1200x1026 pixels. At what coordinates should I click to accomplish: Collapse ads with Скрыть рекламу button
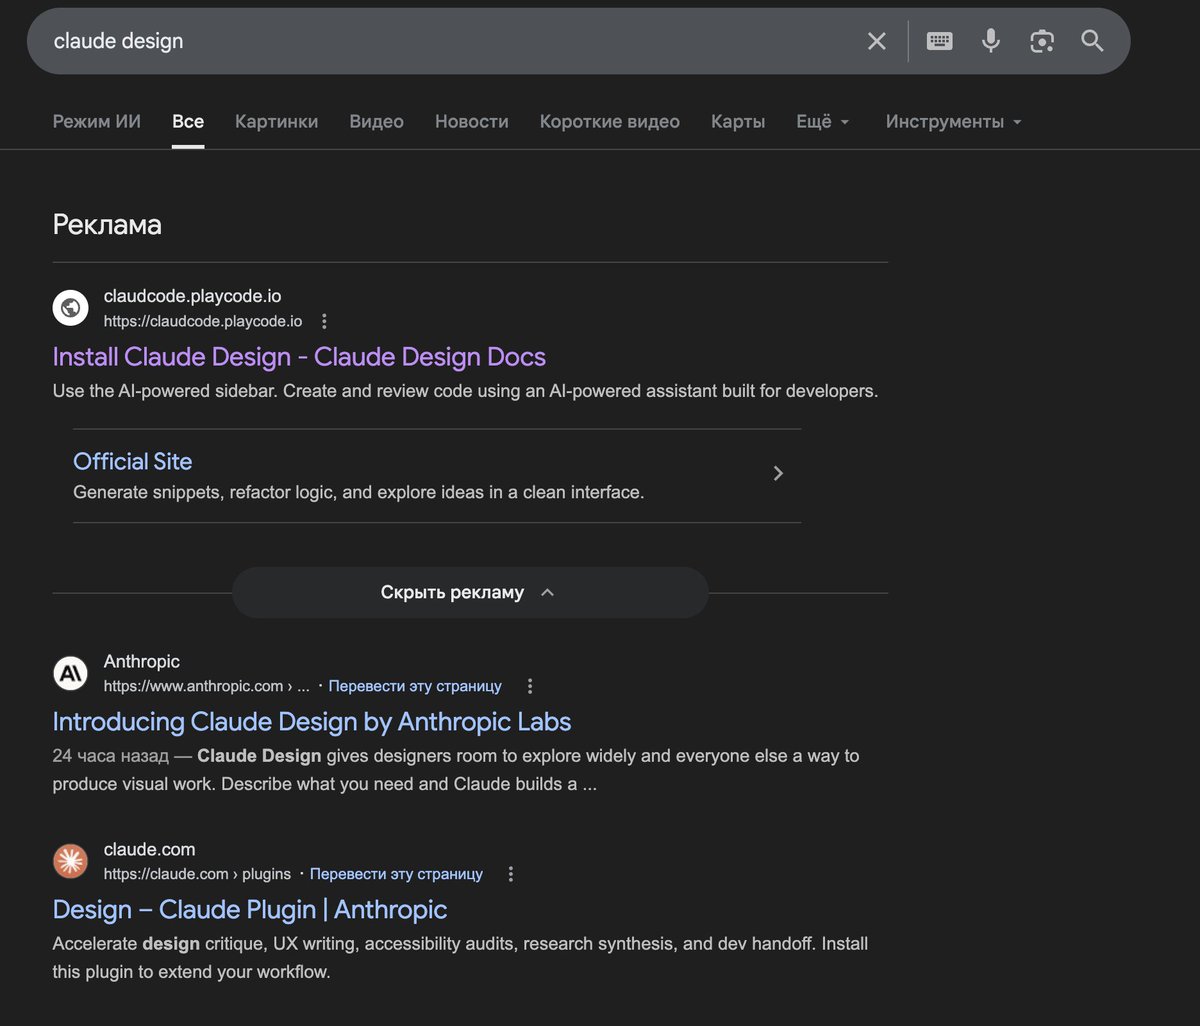(x=470, y=592)
